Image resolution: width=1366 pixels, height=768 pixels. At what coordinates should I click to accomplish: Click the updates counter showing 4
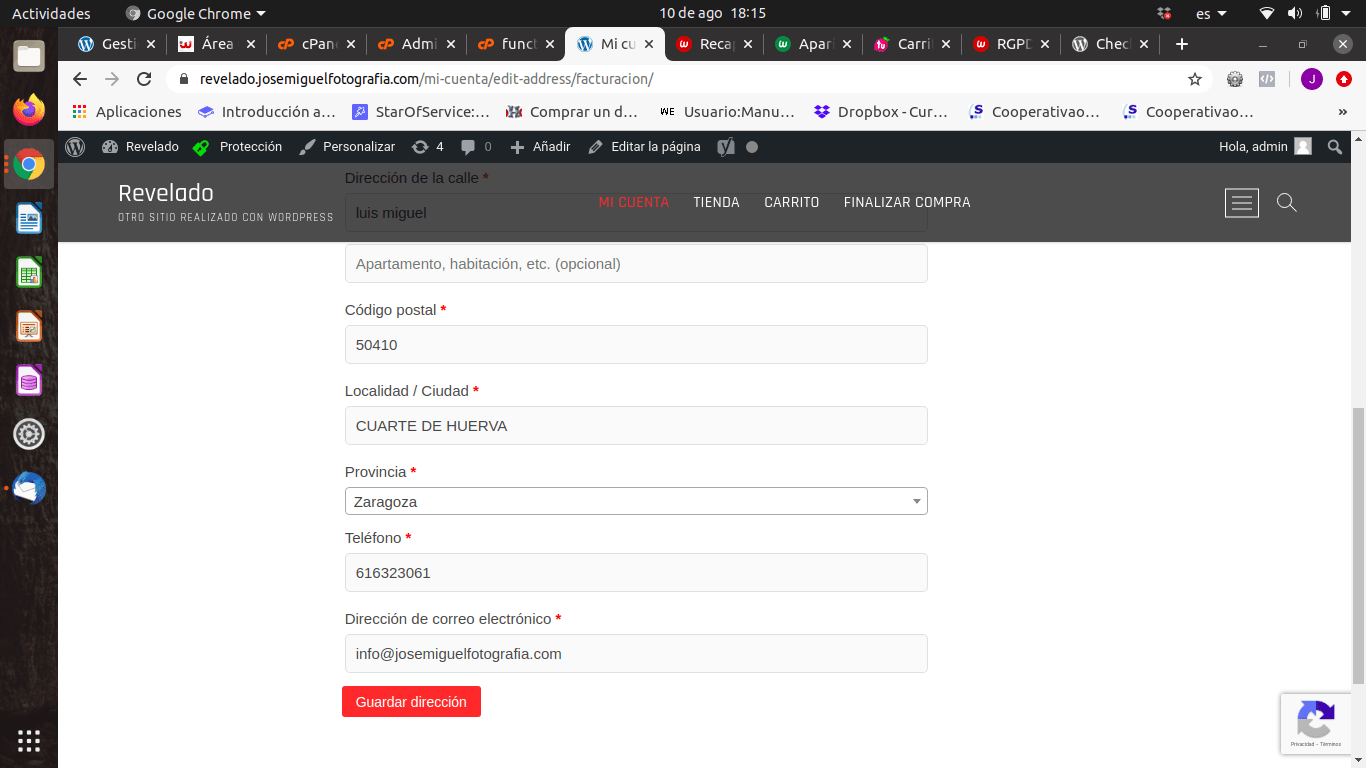[x=428, y=147]
